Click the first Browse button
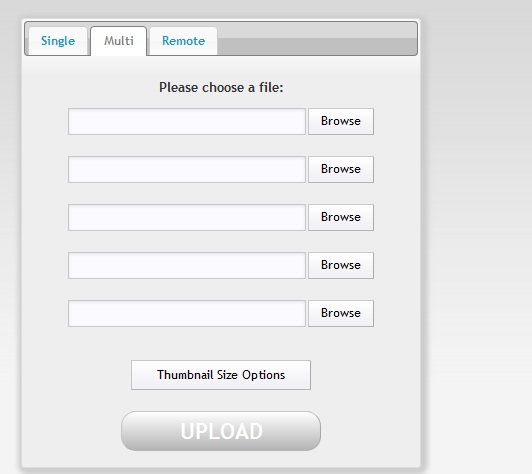532x474 pixels. click(x=341, y=121)
